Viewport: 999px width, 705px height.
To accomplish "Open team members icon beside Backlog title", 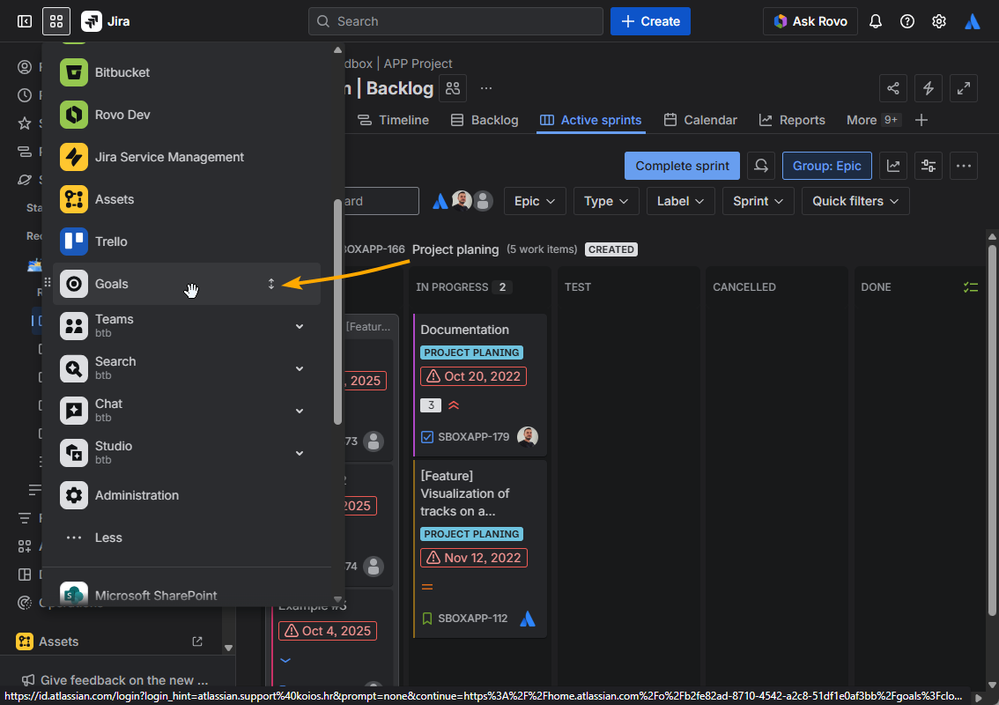I will tap(453, 89).
